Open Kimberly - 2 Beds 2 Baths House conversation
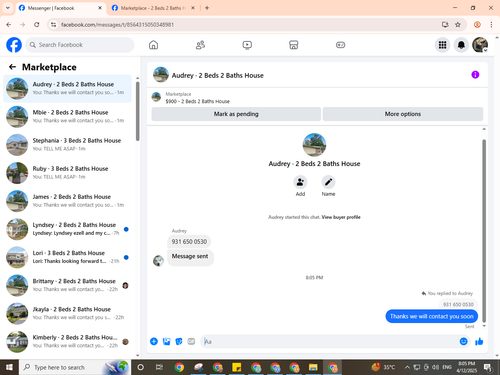The height and width of the screenshot is (375, 500). coord(67,342)
